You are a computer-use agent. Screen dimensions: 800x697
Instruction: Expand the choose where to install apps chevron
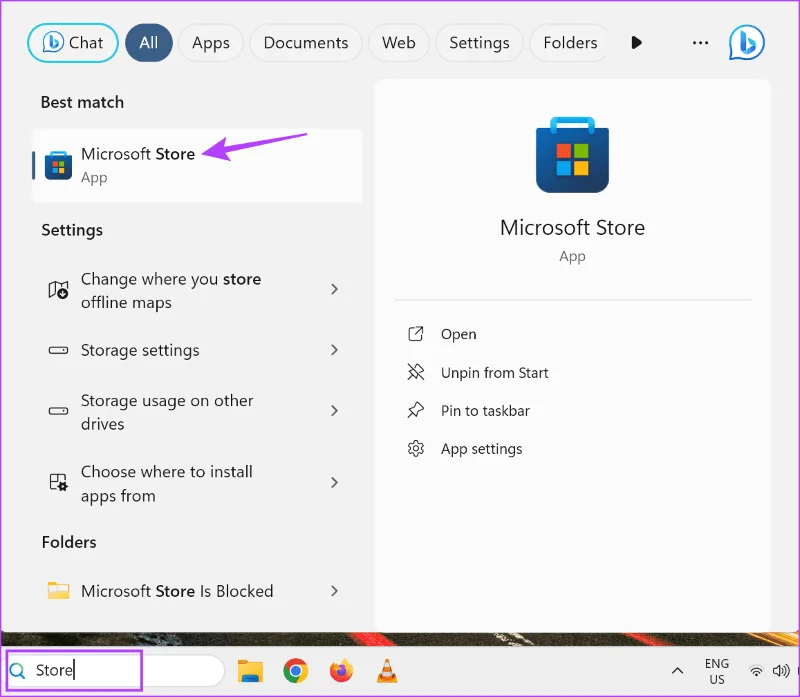point(334,482)
